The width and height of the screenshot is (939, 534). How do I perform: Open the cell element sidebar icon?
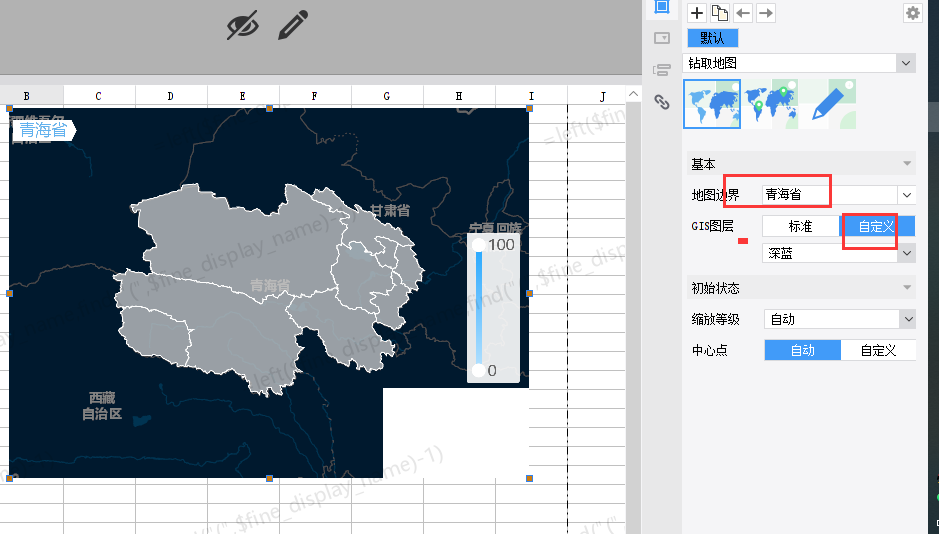pyautogui.click(x=662, y=7)
